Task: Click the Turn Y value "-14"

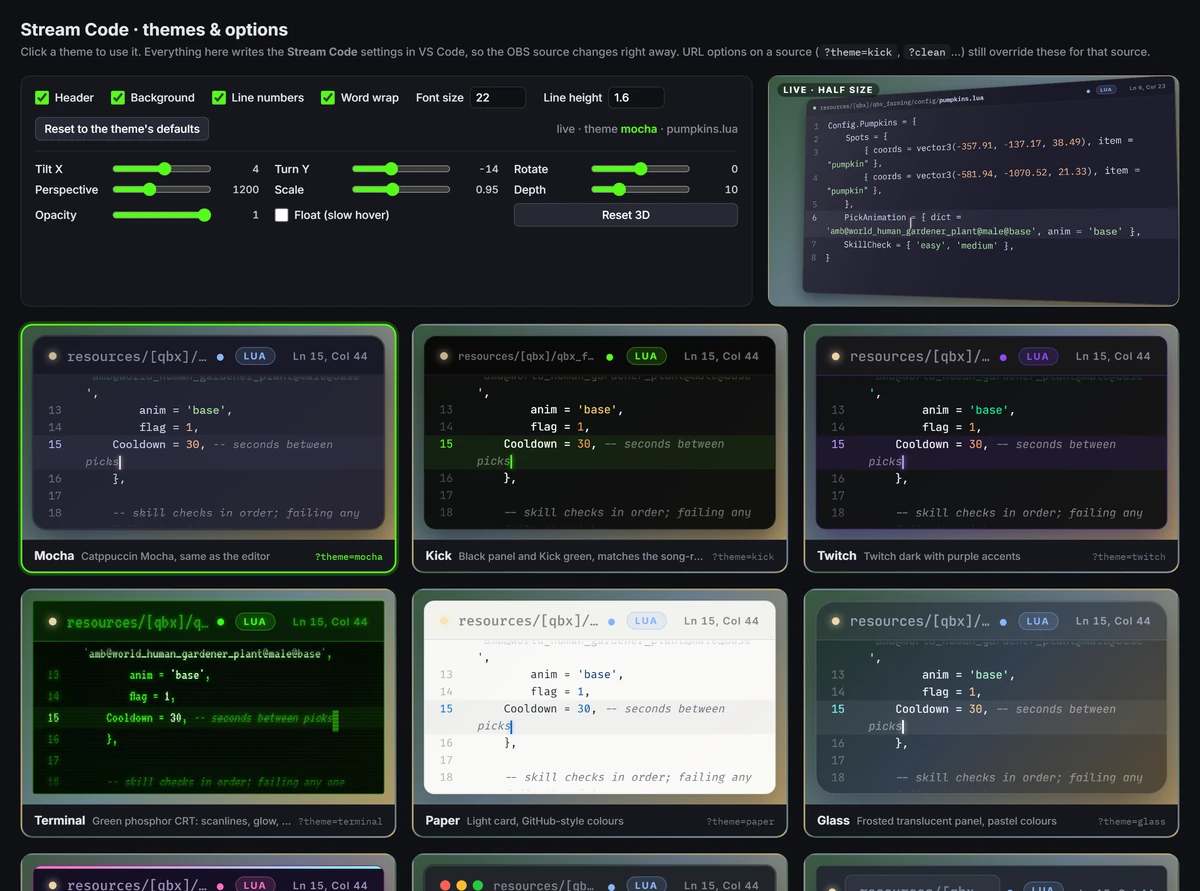Action: (488, 169)
